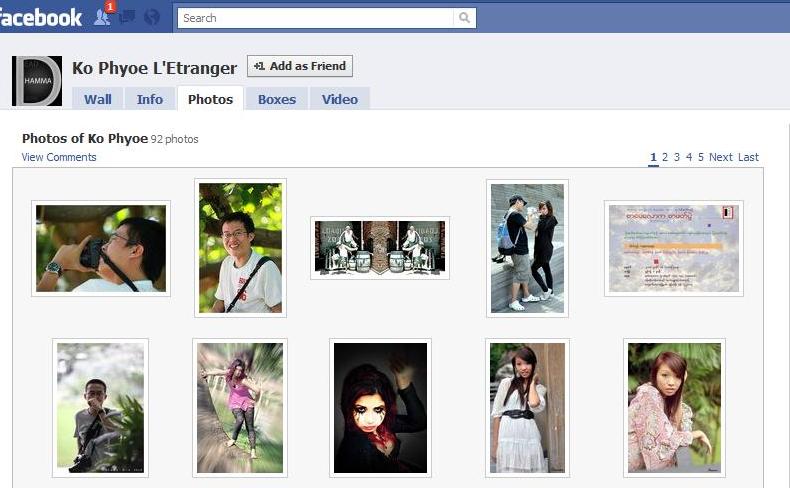Open the dark gothic makeup portrait

380,408
